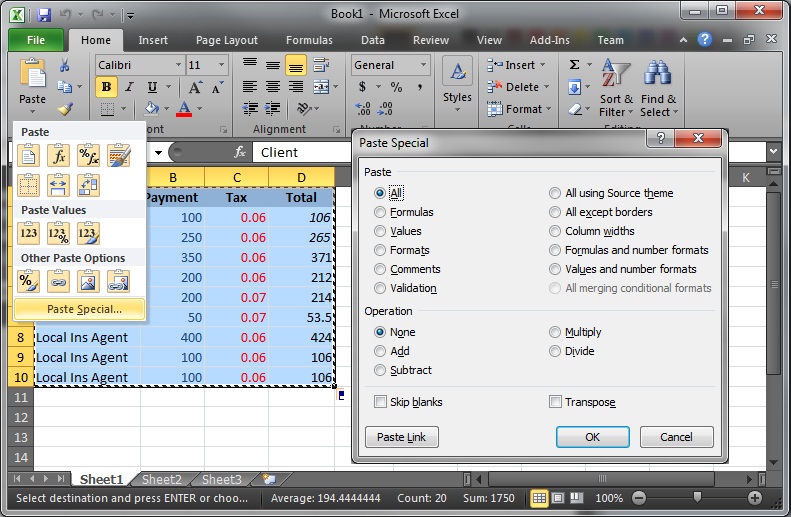This screenshot has height=517, width=791.
Task: Choose Keep Source Column Widths paste icon
Action: pyautogui.click(x=59, y=185)
